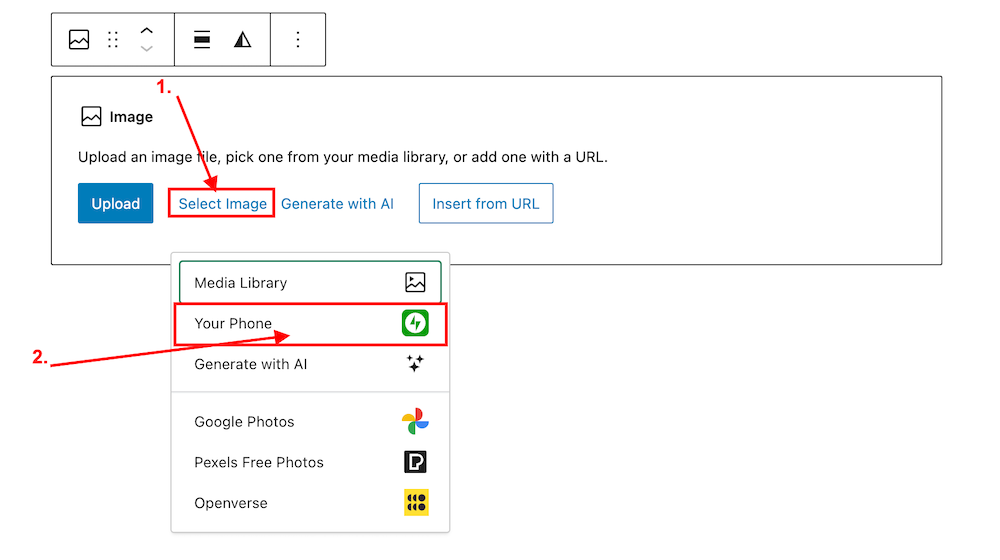Viewport: 1000px width, 560px height.
Task: Click the Jetpack icon beside Your Phone
Action: [415, 323]
